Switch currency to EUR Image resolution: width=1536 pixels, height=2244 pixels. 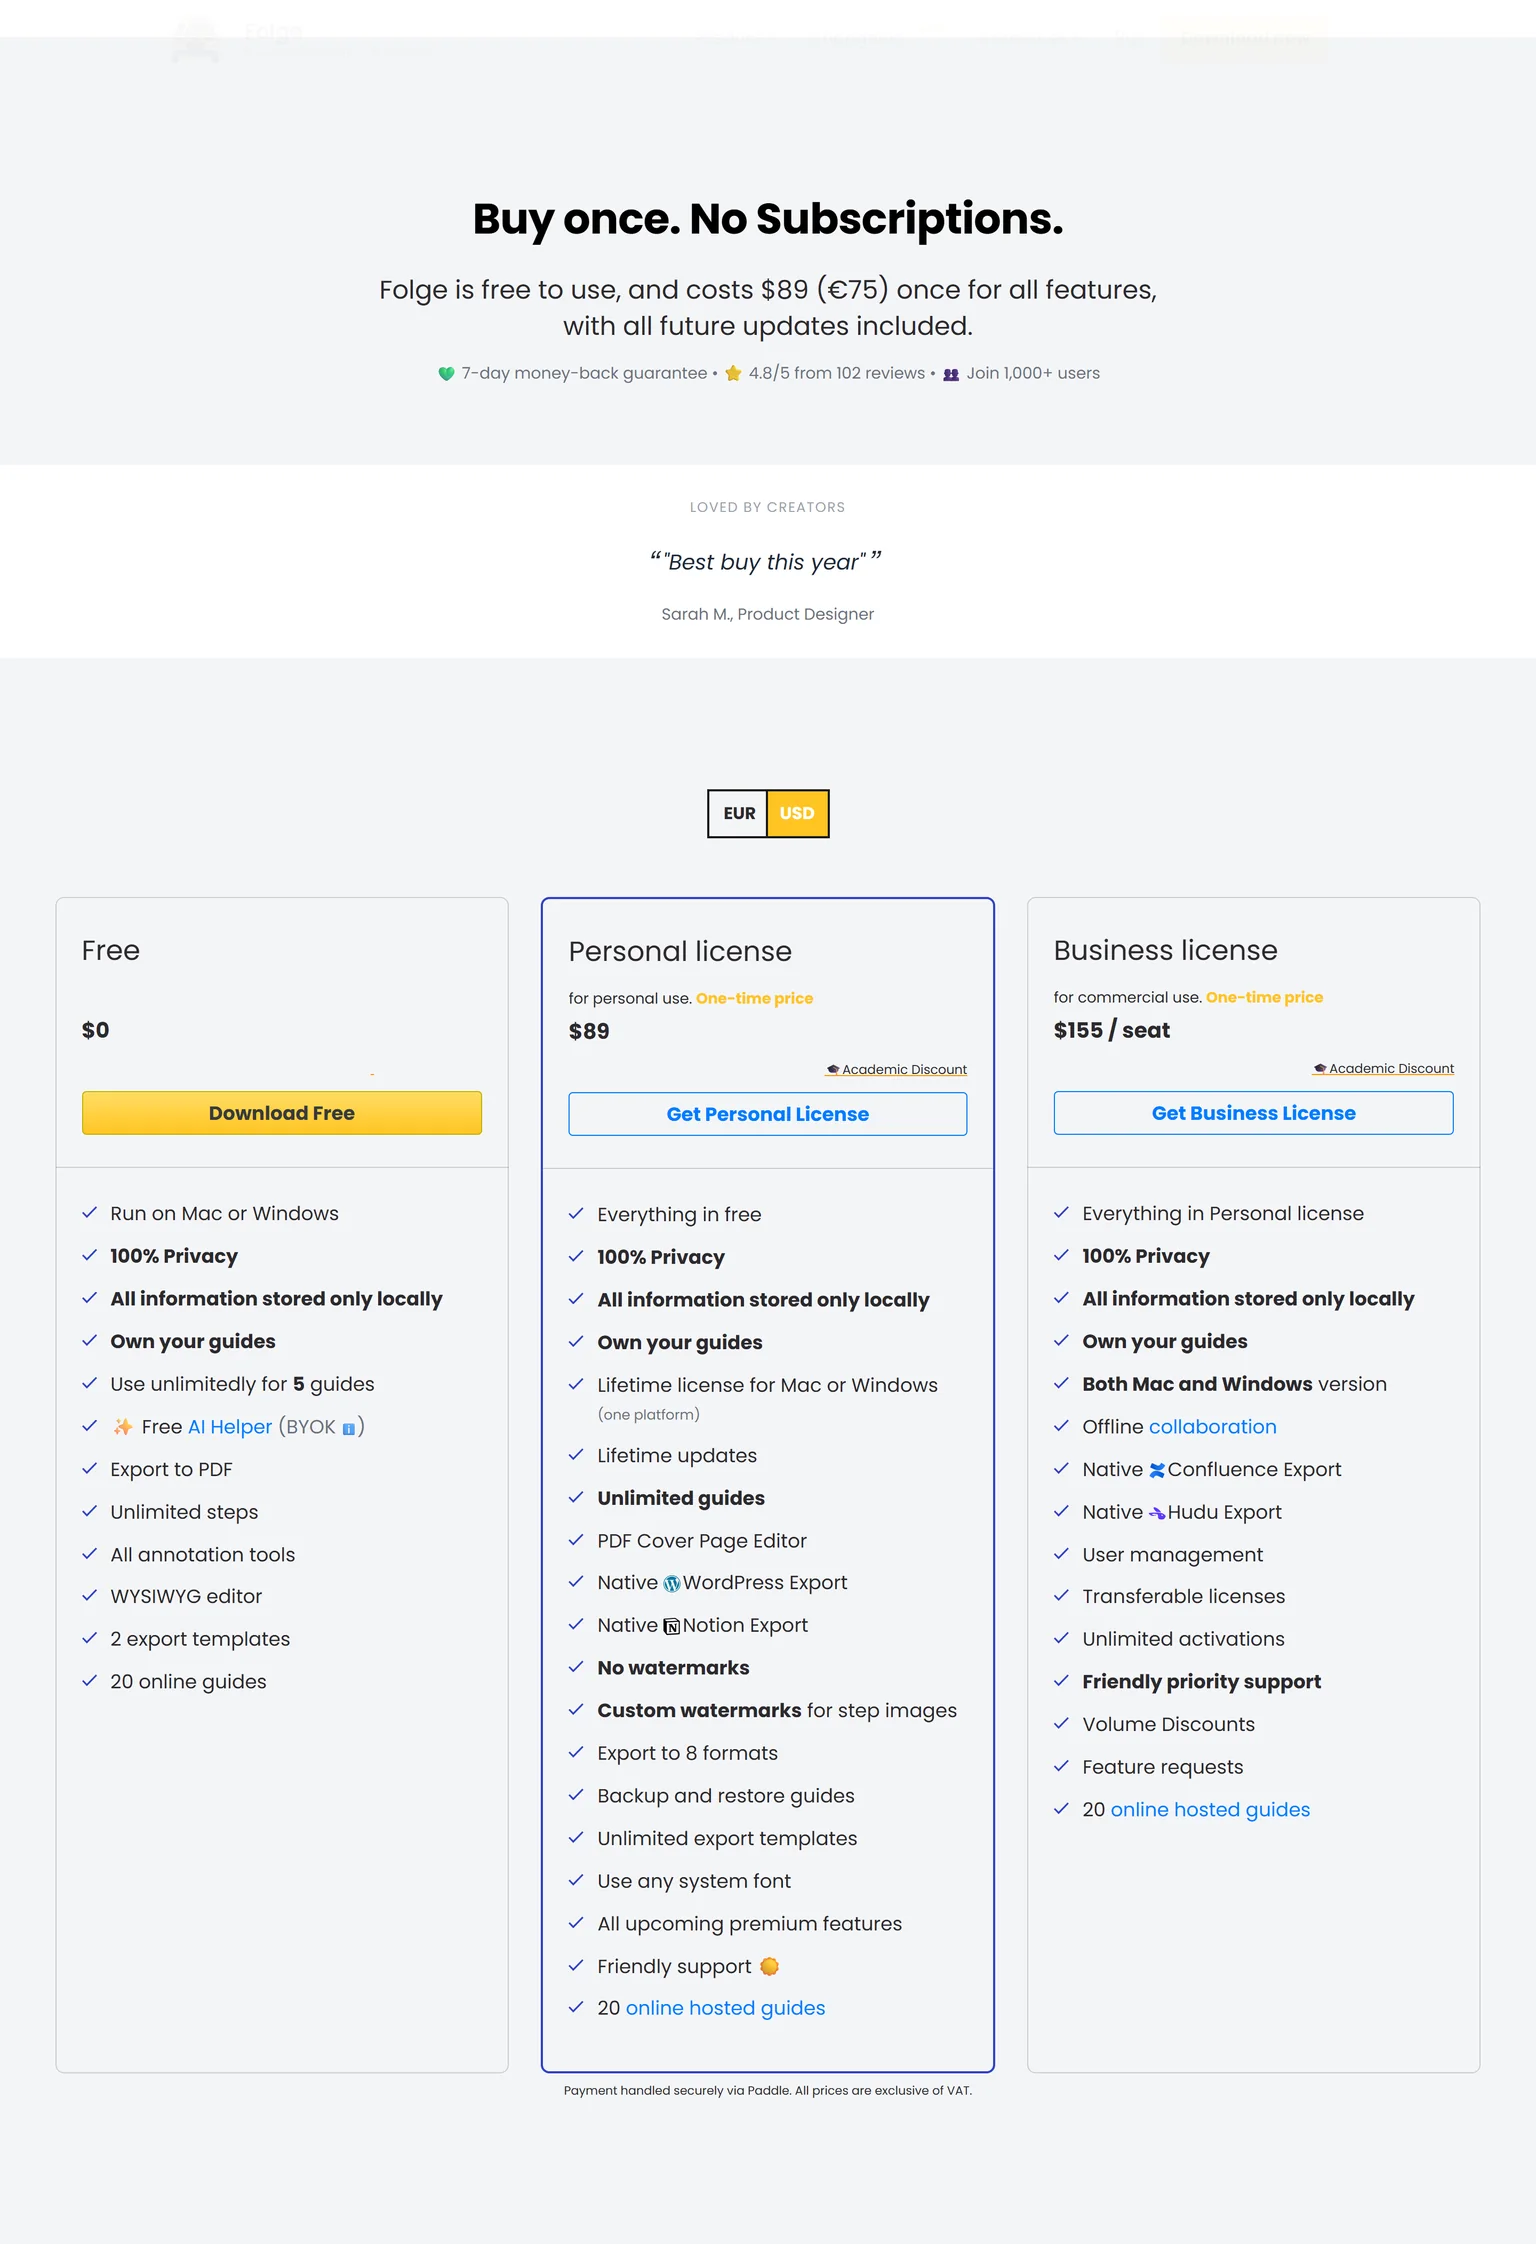coord(738,813)
